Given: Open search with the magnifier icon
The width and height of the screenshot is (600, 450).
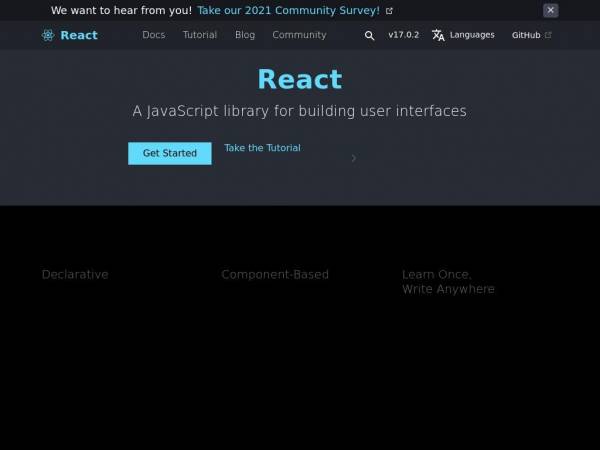Looking at the screenshot, I should pyautogui.click(x=369, y=35).
